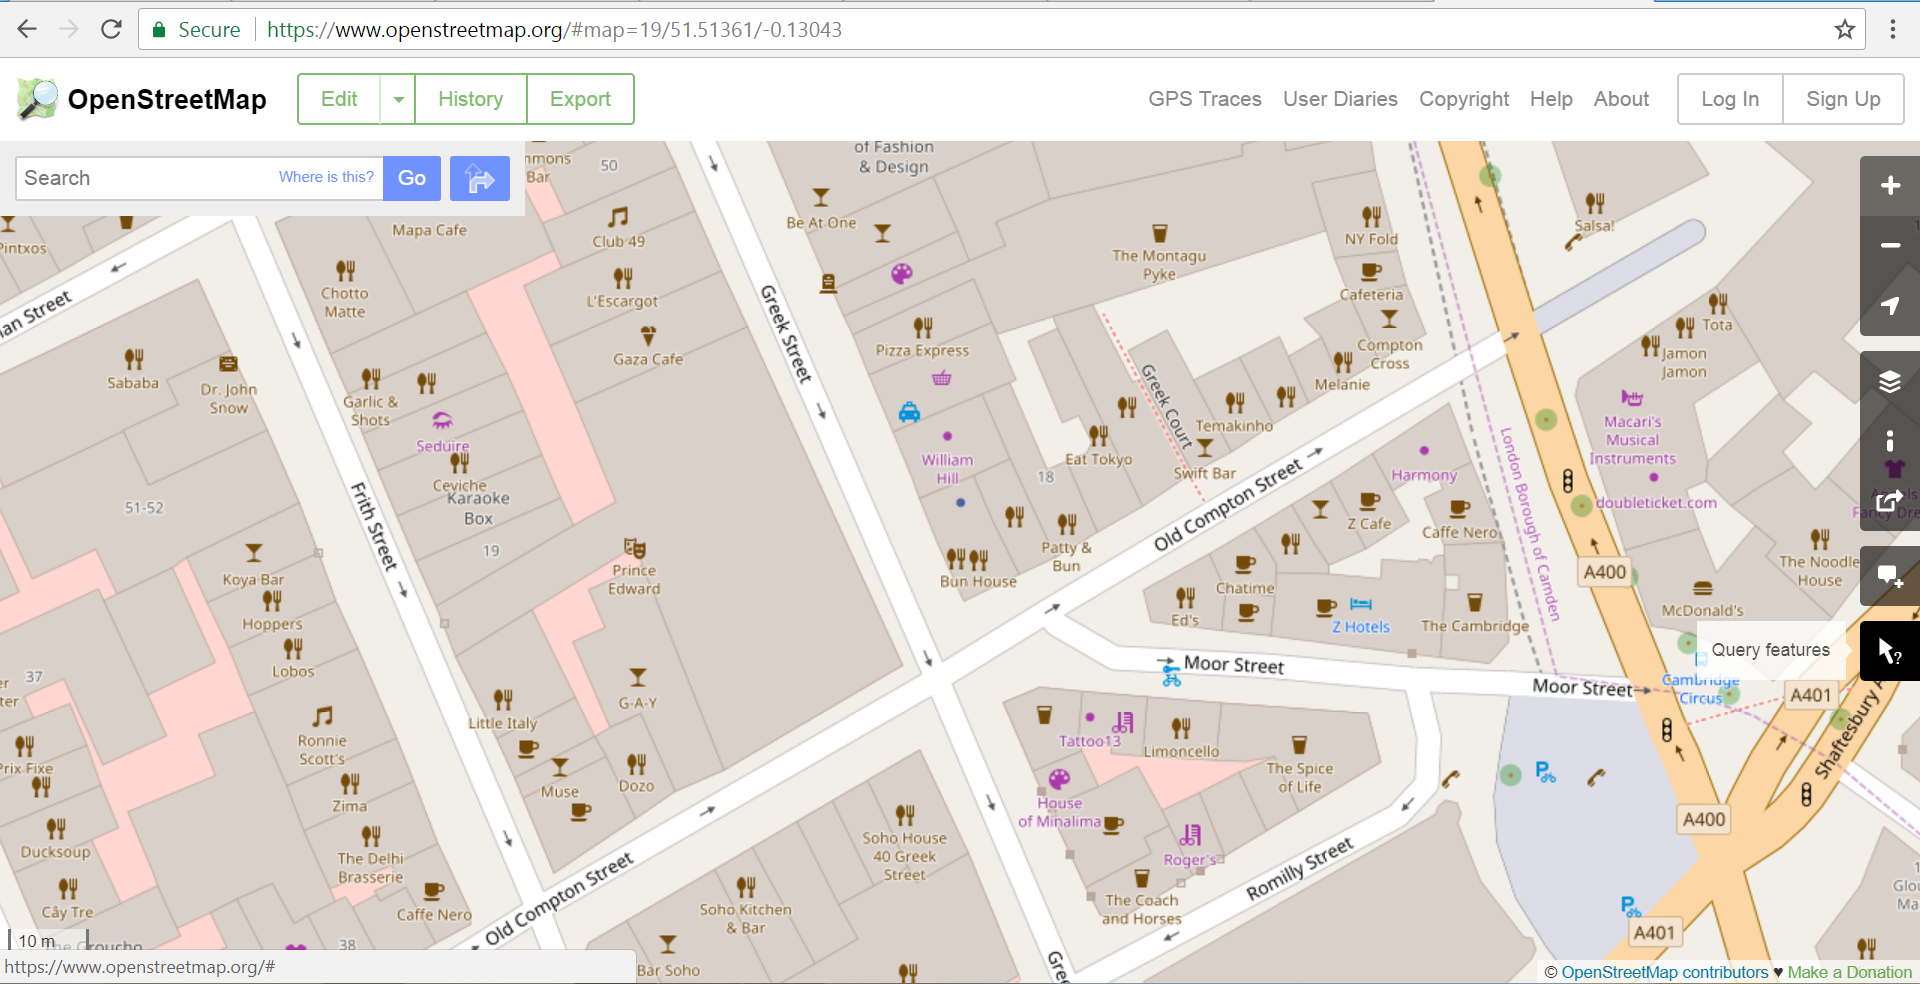The height and width of the screenshot is (984, 1920).
Task: Bookmark this page with the star icon
Action: point(1845,29)
